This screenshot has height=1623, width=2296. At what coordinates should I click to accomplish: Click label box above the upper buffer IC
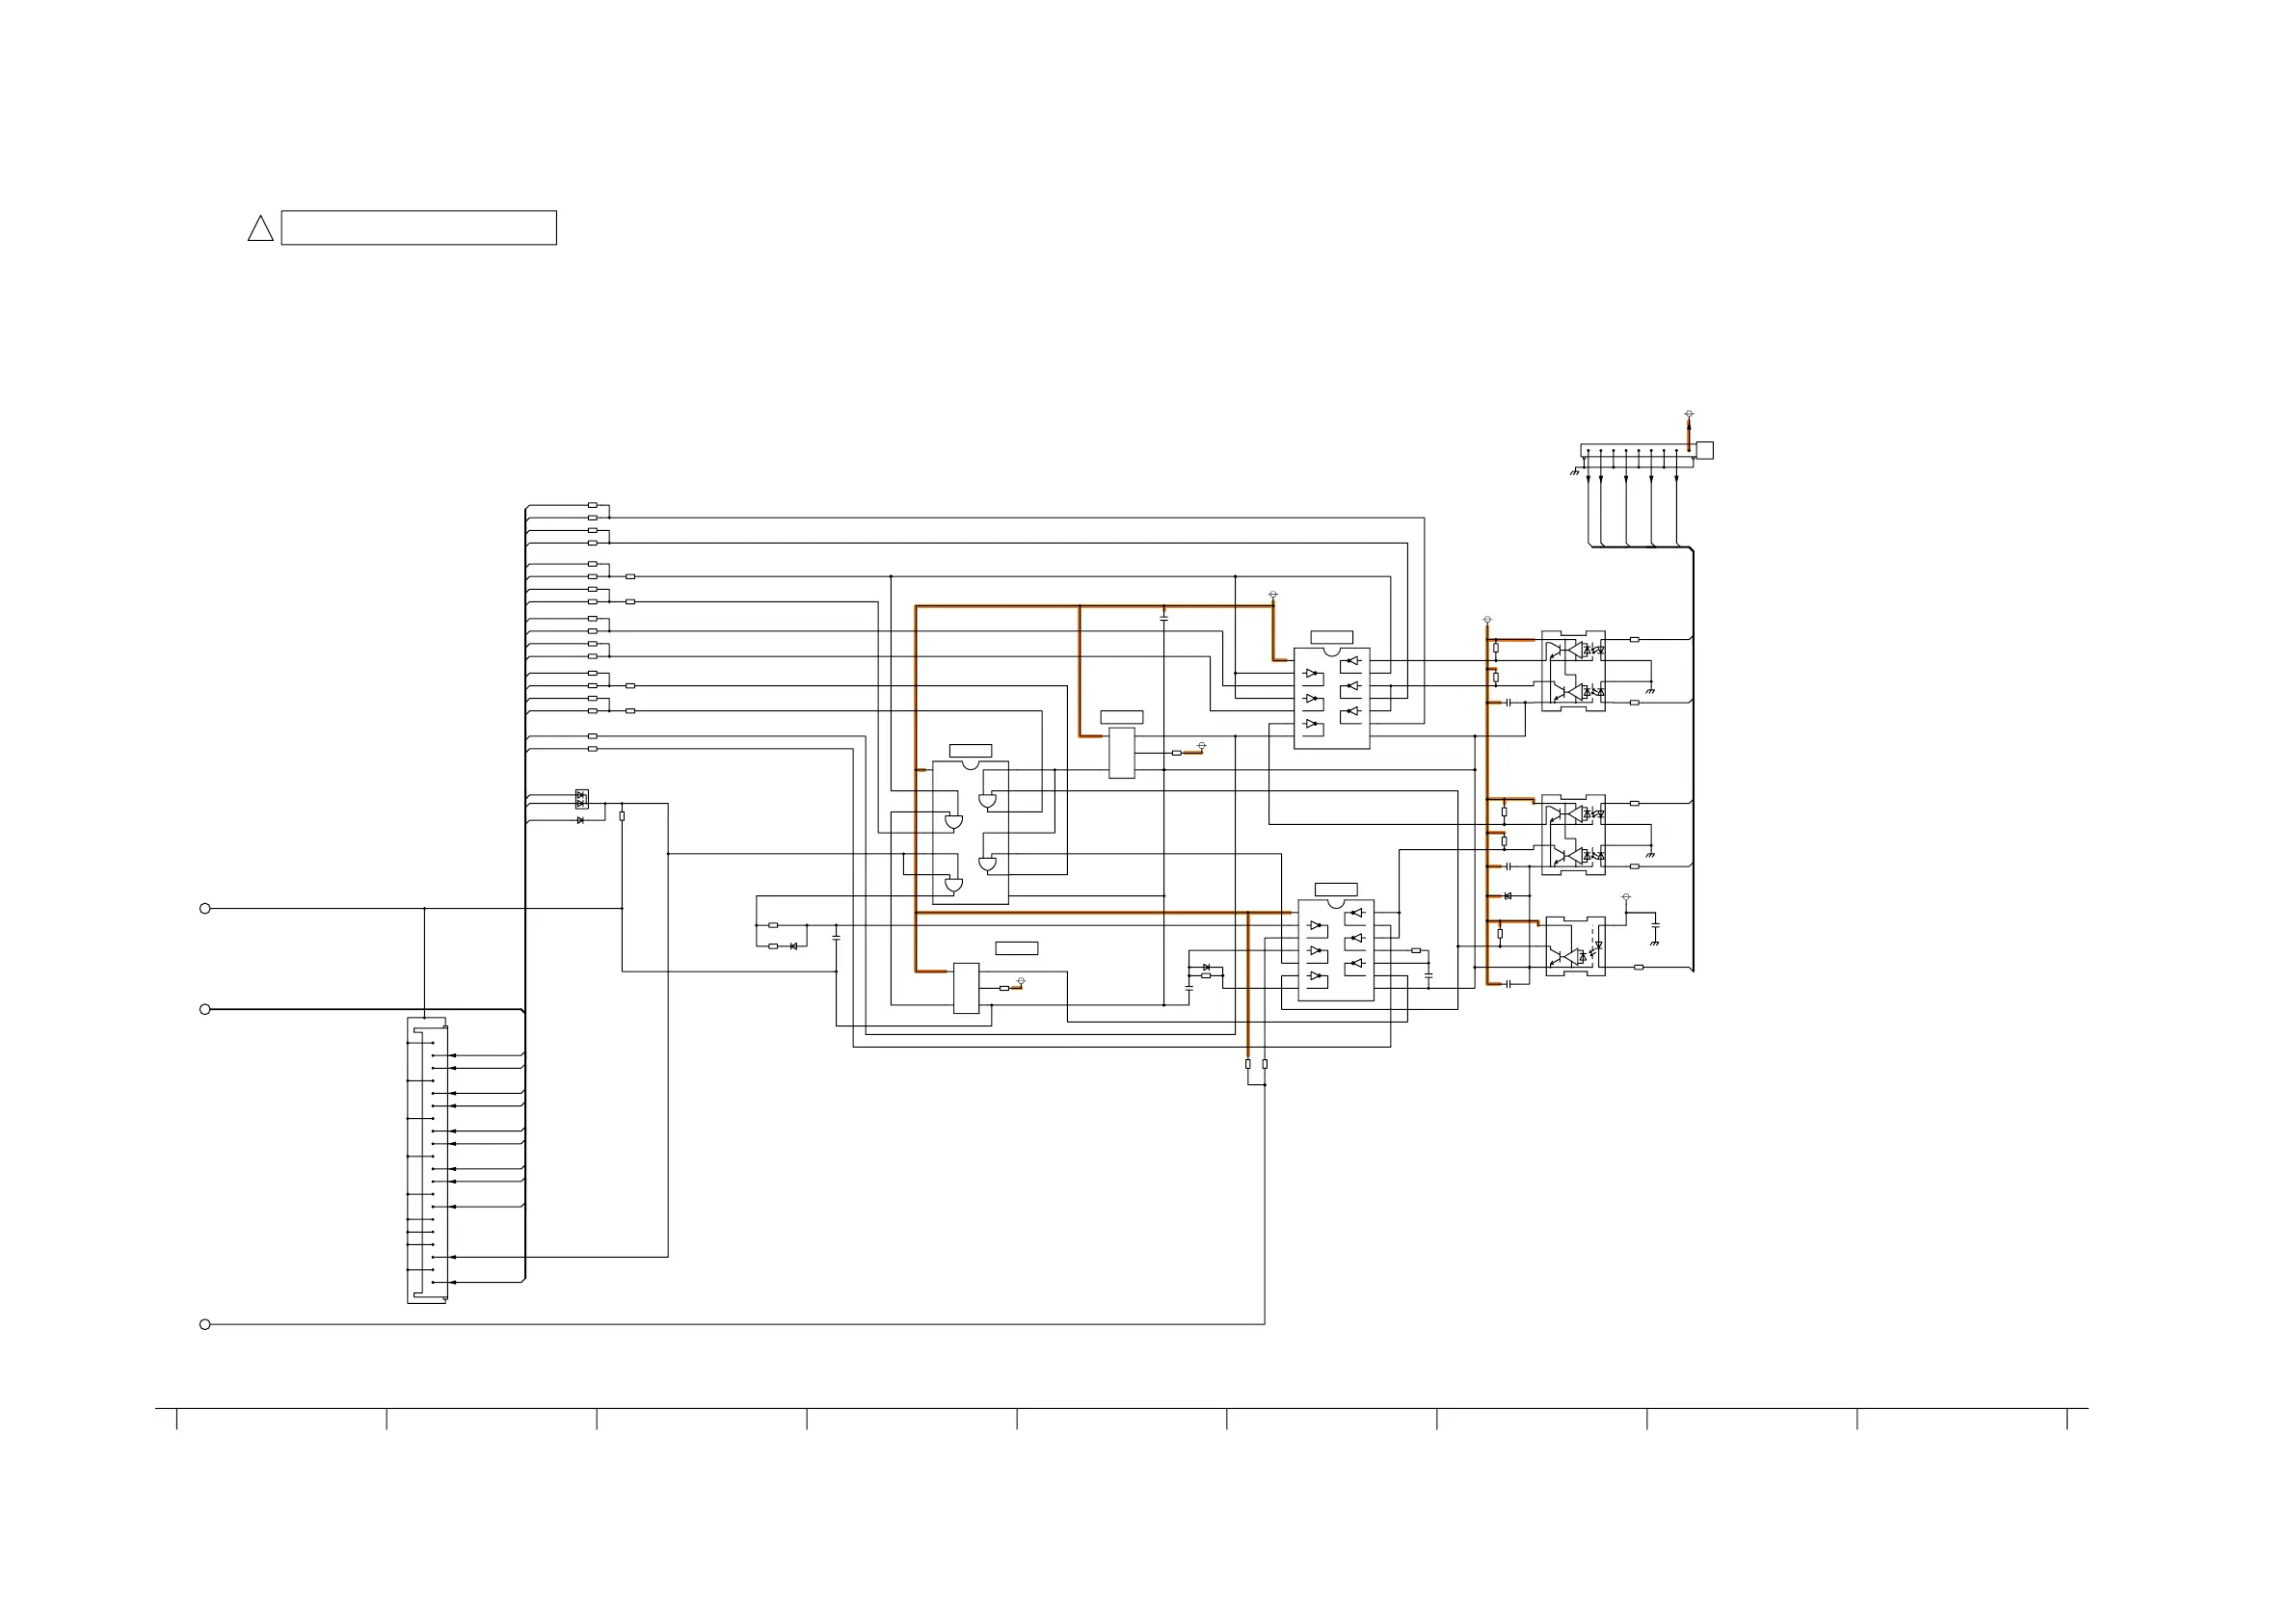[1331, 637]
